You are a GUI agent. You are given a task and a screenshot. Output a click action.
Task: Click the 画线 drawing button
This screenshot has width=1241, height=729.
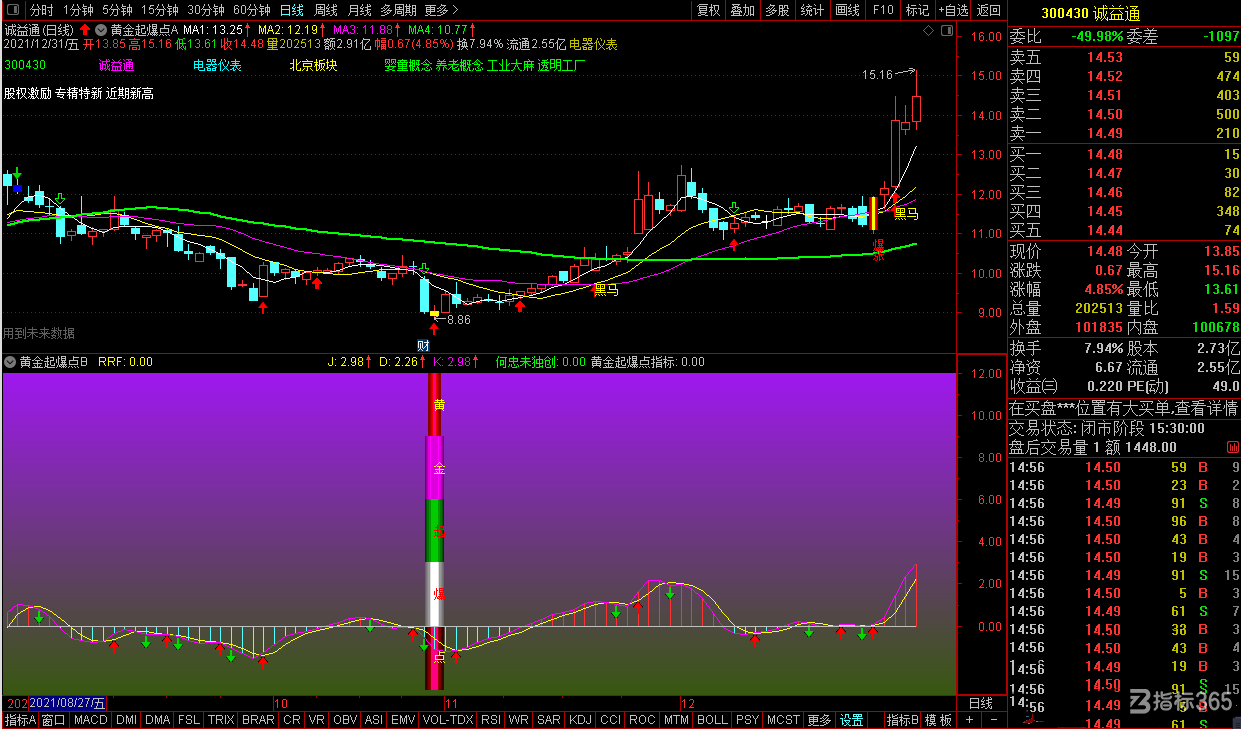pyautogui.click(x=847, y=10)
